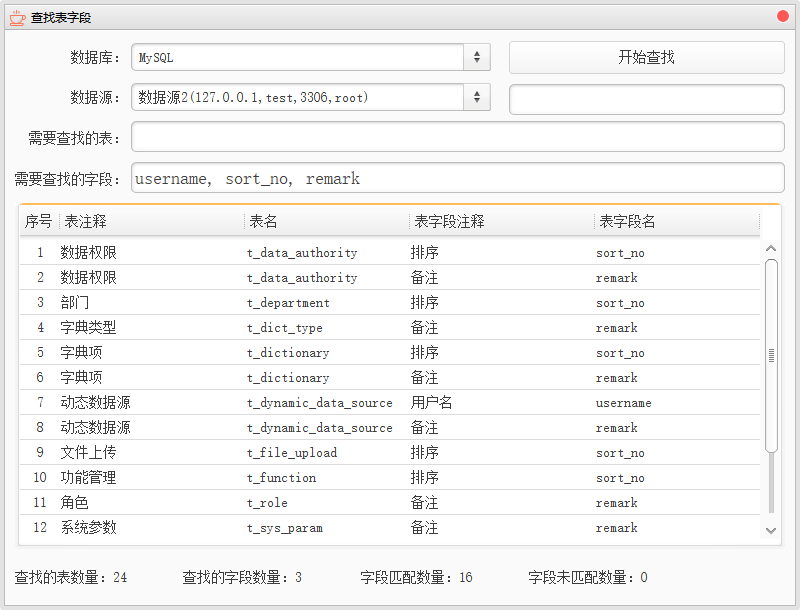Select the t_role table name cell
The width and height of the screenshot is (800, 610).
pyautogui.click(x=267, y=502)
